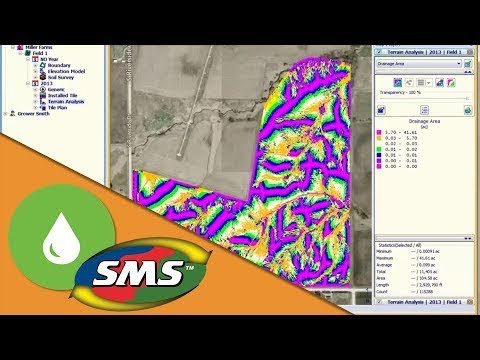Click the Count statistic value 115388
Viewport: 480px width, 360px height.
(421, 291)
